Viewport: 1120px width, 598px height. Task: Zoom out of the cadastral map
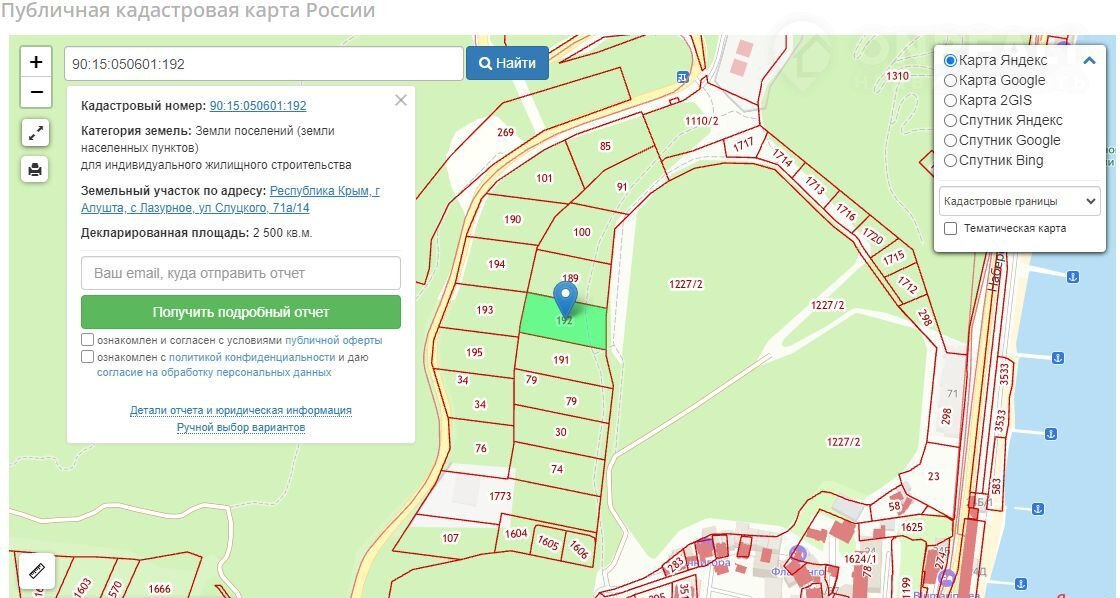pyautogui.click(x=36, y=92)
